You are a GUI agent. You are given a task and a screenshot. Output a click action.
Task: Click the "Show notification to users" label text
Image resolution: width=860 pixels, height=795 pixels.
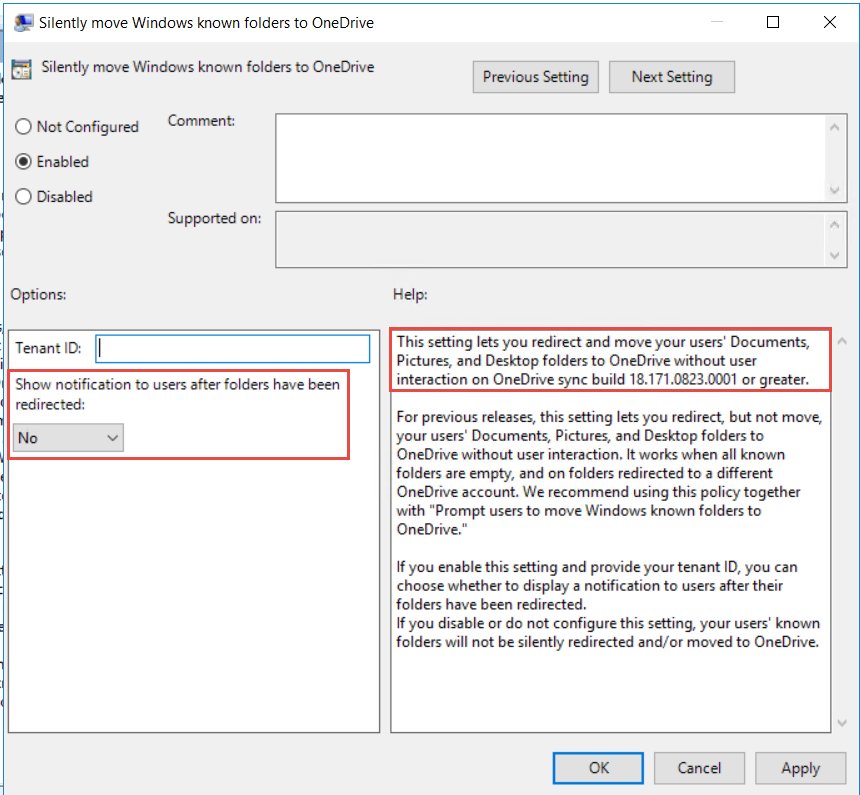178,394
